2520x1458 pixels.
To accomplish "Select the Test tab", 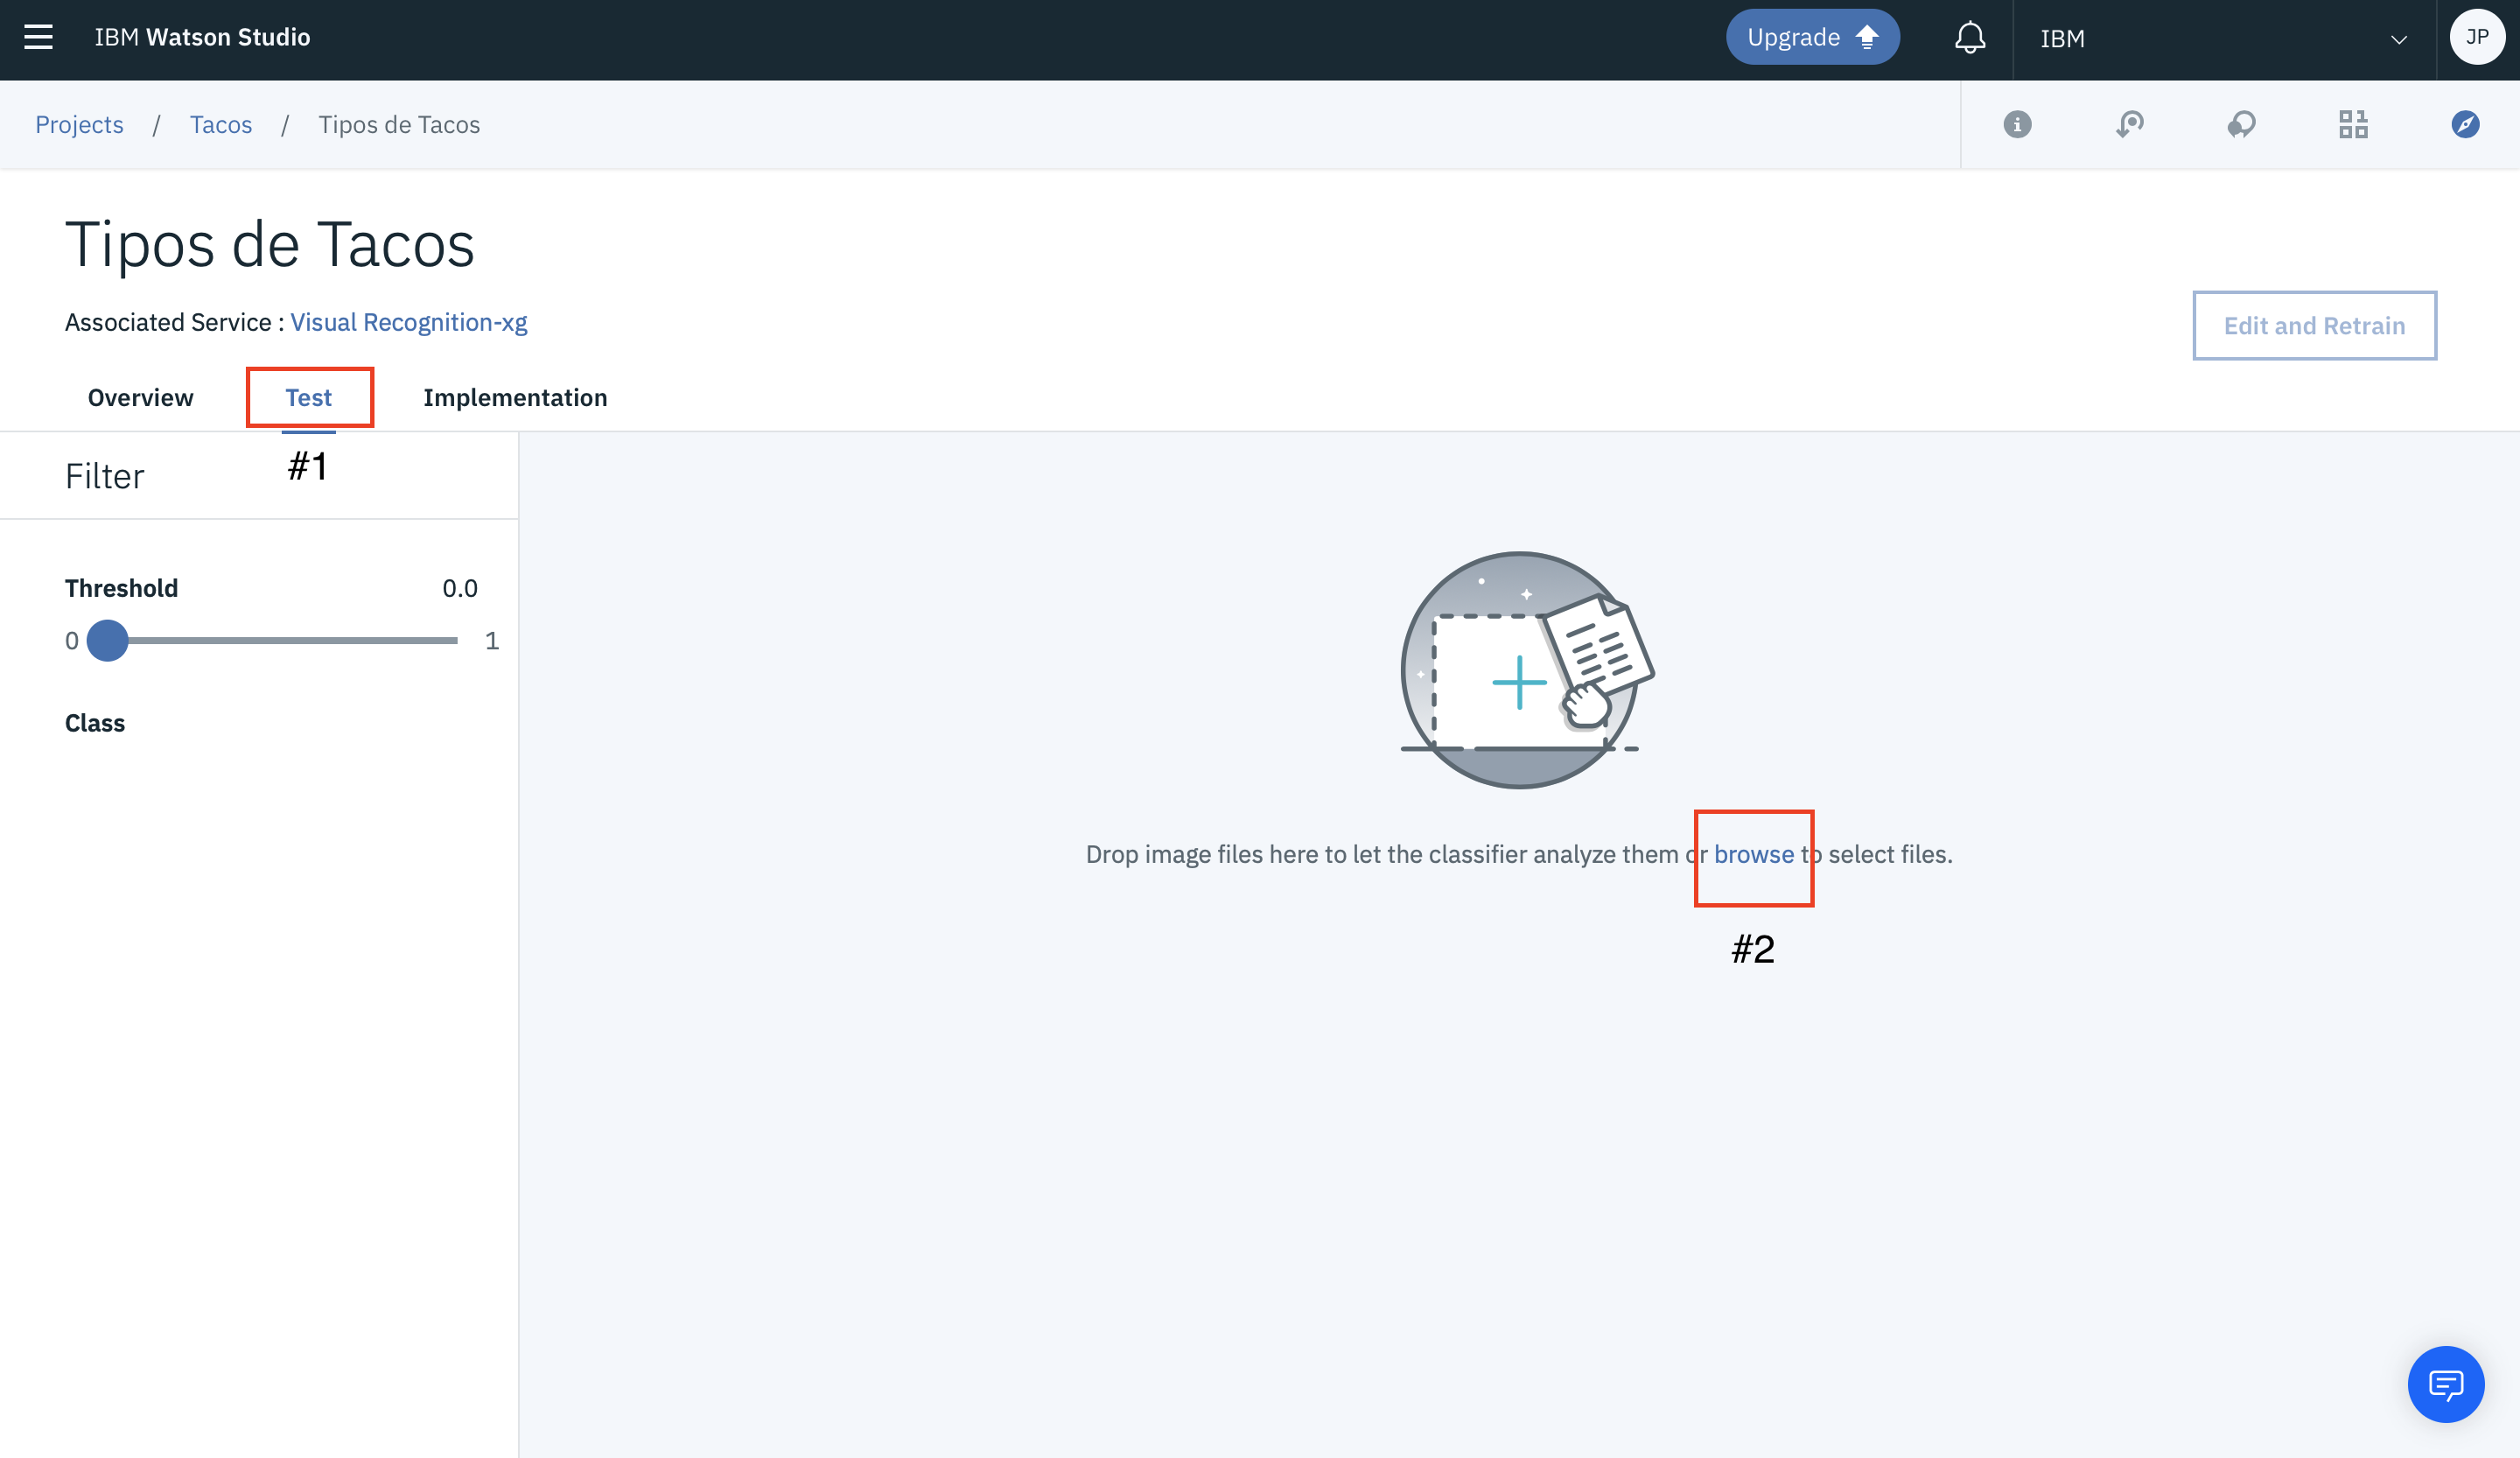I will [308, 397].
